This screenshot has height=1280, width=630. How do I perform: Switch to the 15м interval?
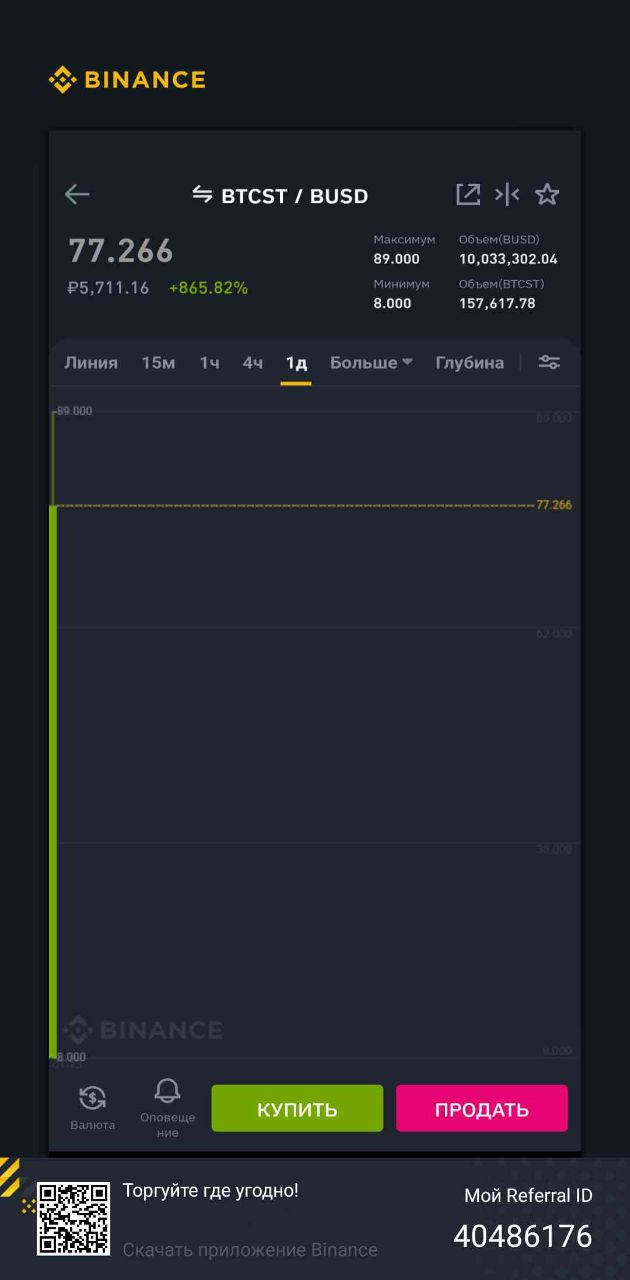[x=158, y=363]
